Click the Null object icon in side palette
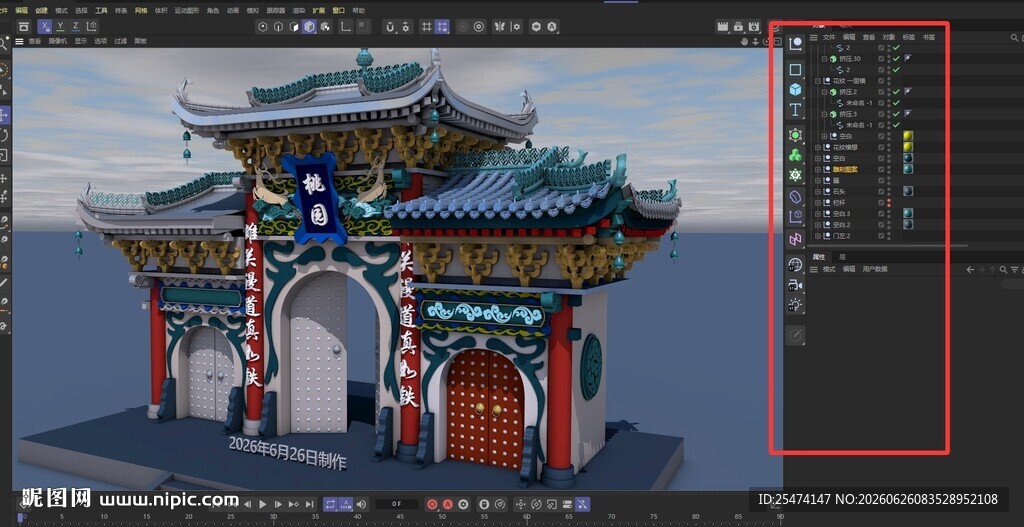The image size is (1024, 527). coord(795,44)
